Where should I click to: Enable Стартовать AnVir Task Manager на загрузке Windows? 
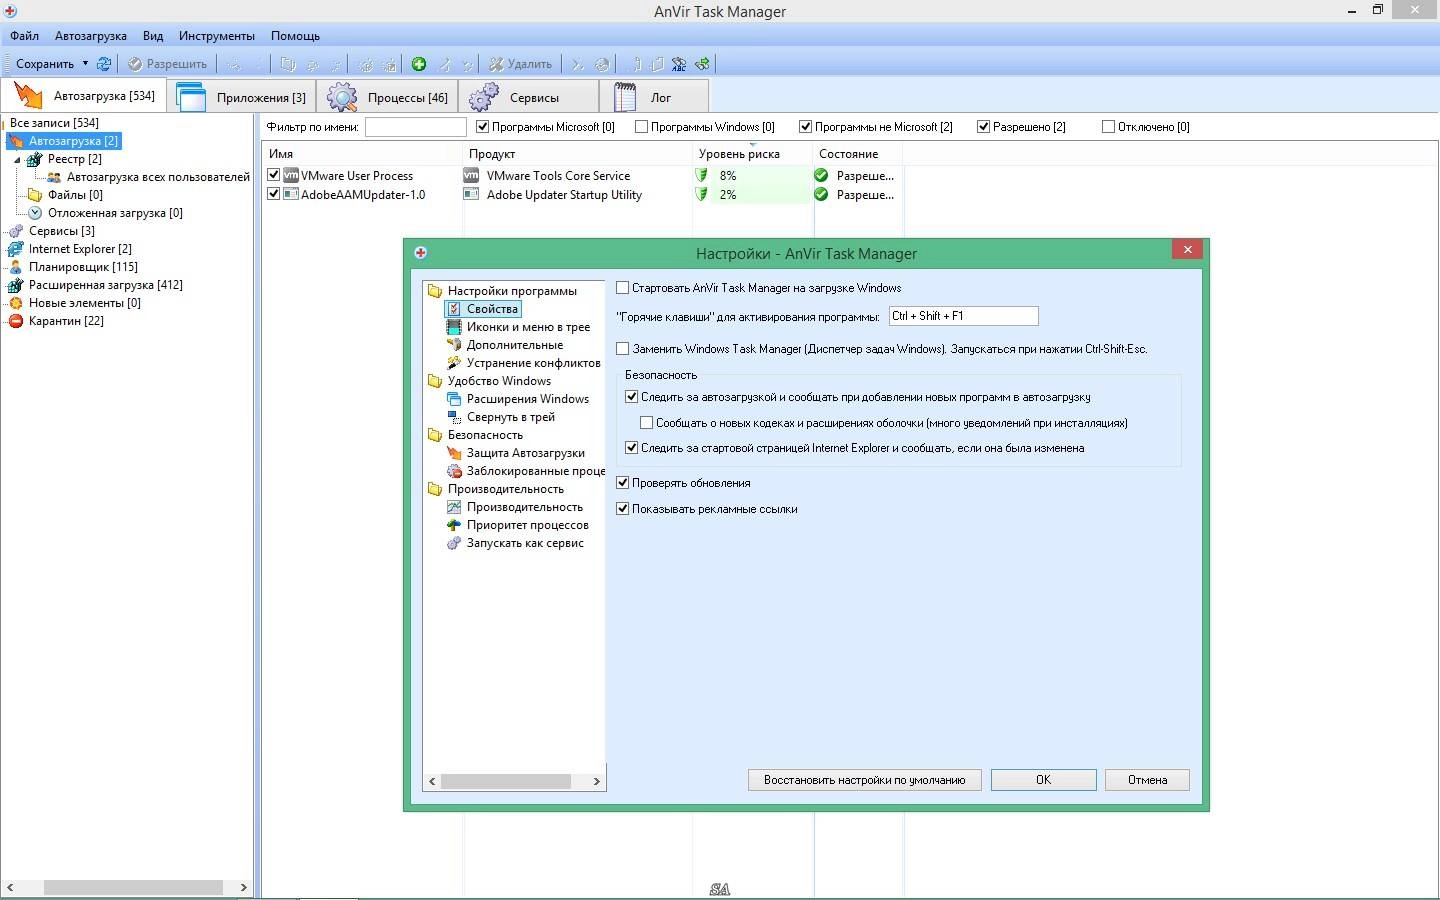(623, 288)
